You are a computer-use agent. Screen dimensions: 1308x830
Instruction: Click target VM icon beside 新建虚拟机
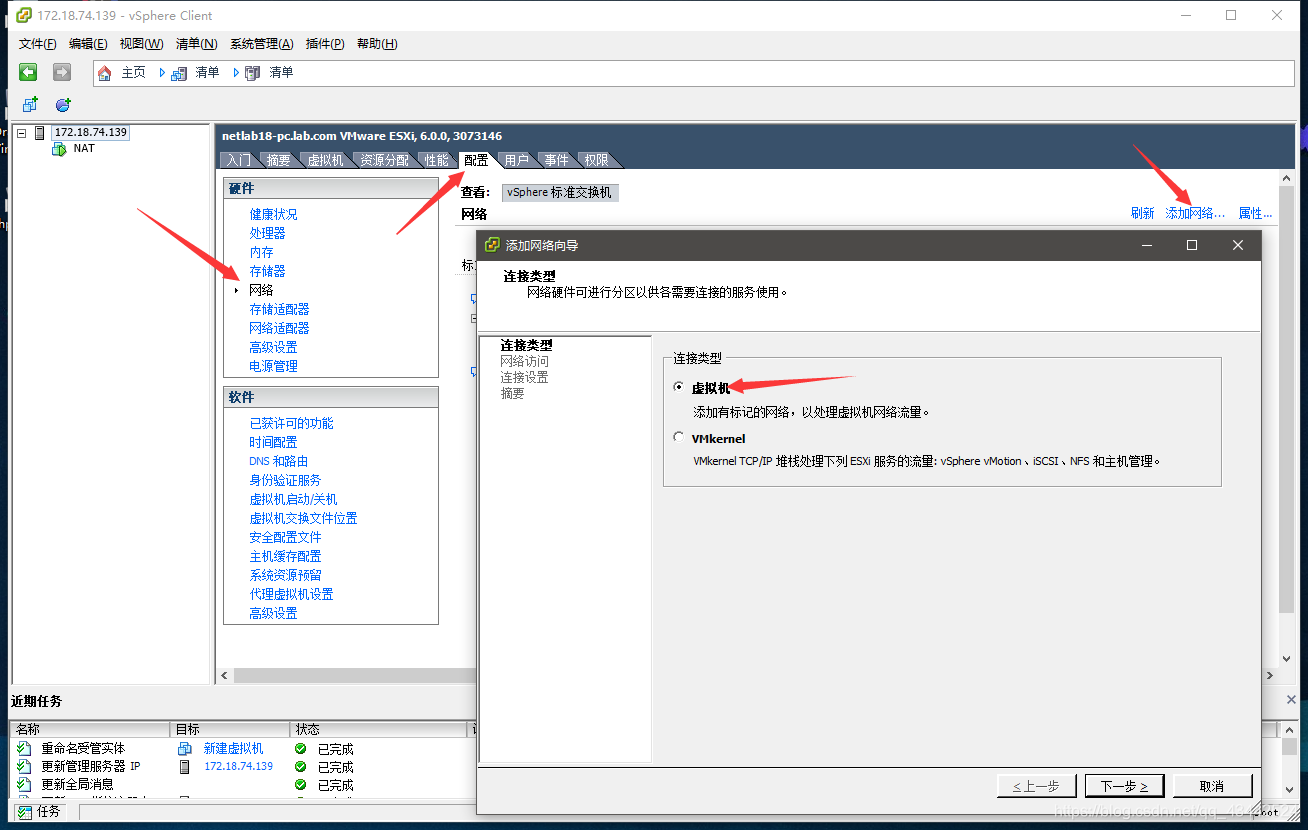click(184, 748)
